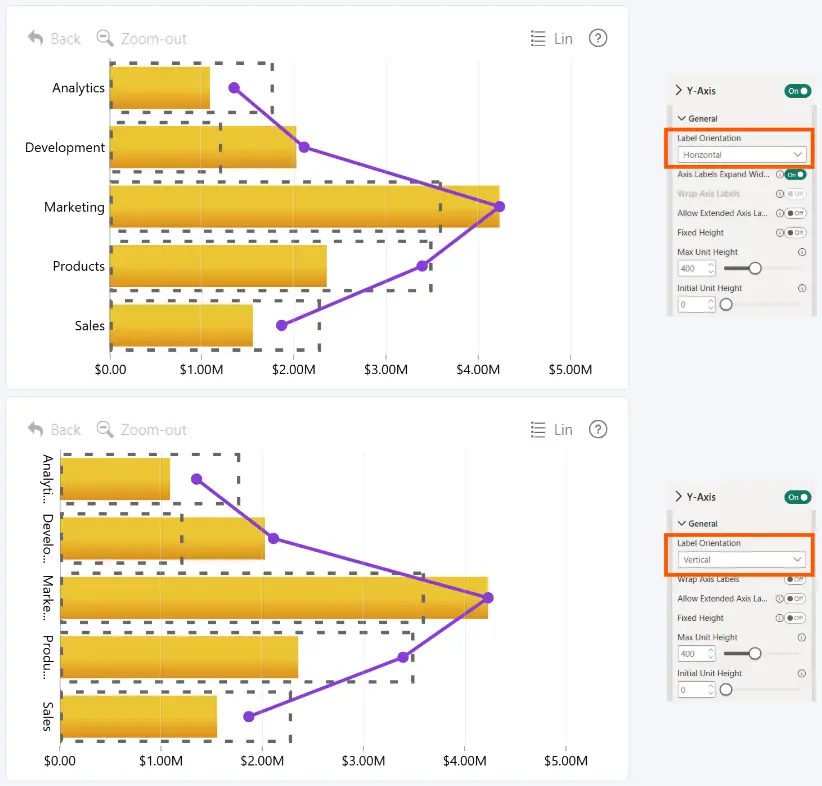Enable Fixed Height in the Vertical panel

click(795, 618)
